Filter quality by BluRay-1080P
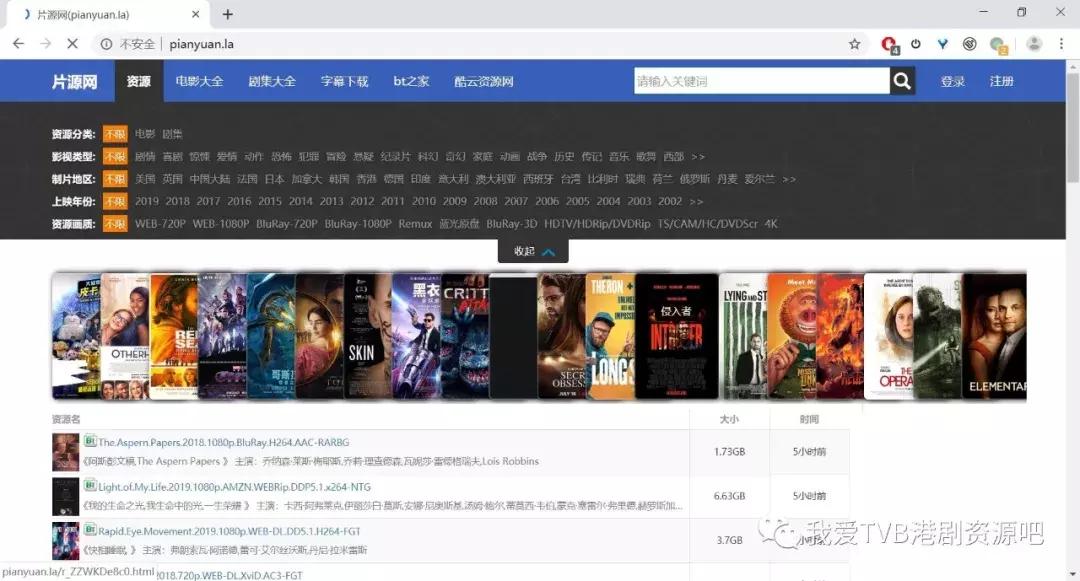This screenshot has width=1080, height=581. pos(357,224)
